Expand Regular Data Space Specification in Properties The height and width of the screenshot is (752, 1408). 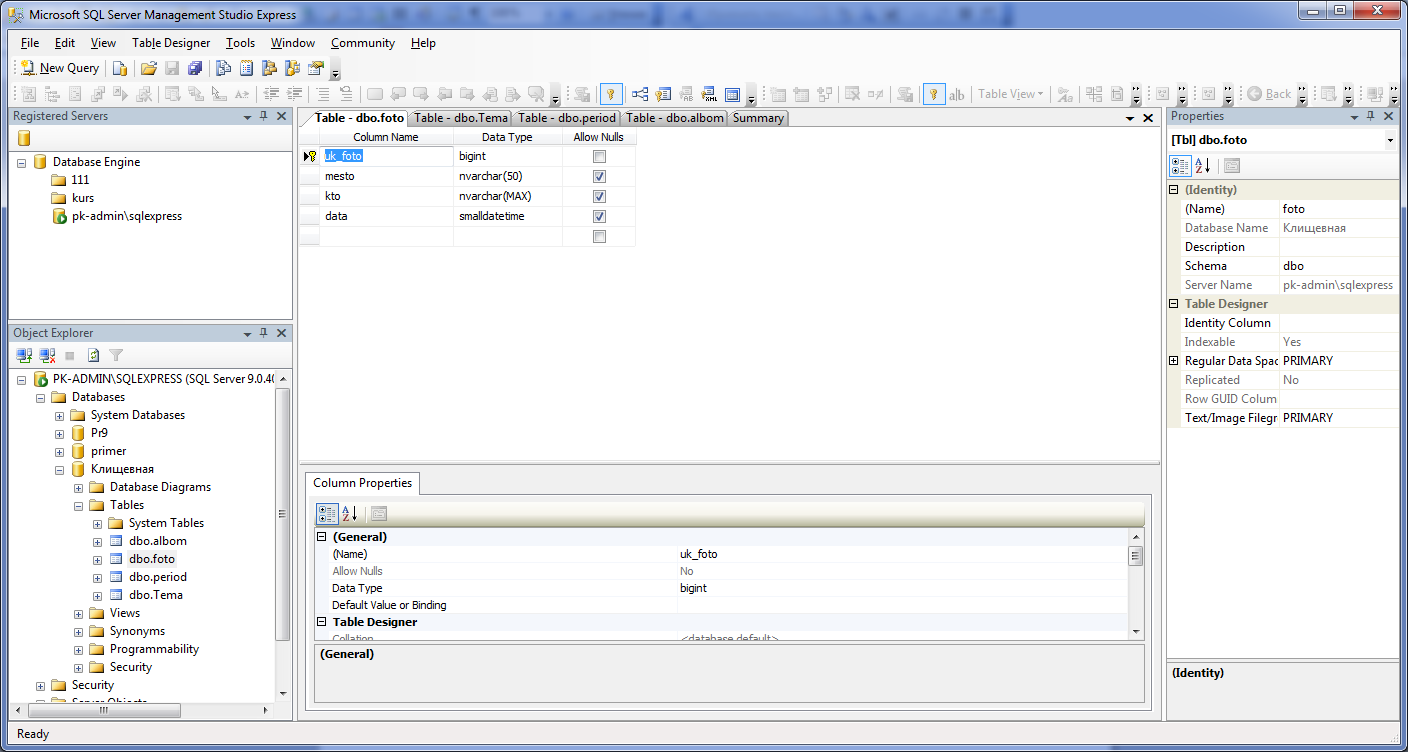pyautogui.click(x=1174, y=361)
